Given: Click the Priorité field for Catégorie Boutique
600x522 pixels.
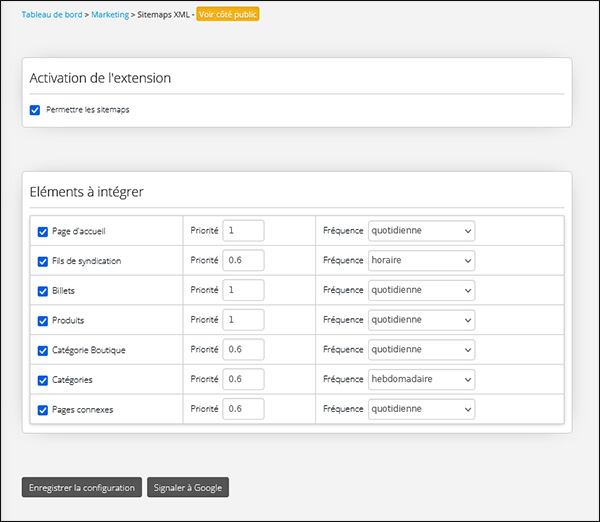Looking at the screenshot, I should (243, 349).
